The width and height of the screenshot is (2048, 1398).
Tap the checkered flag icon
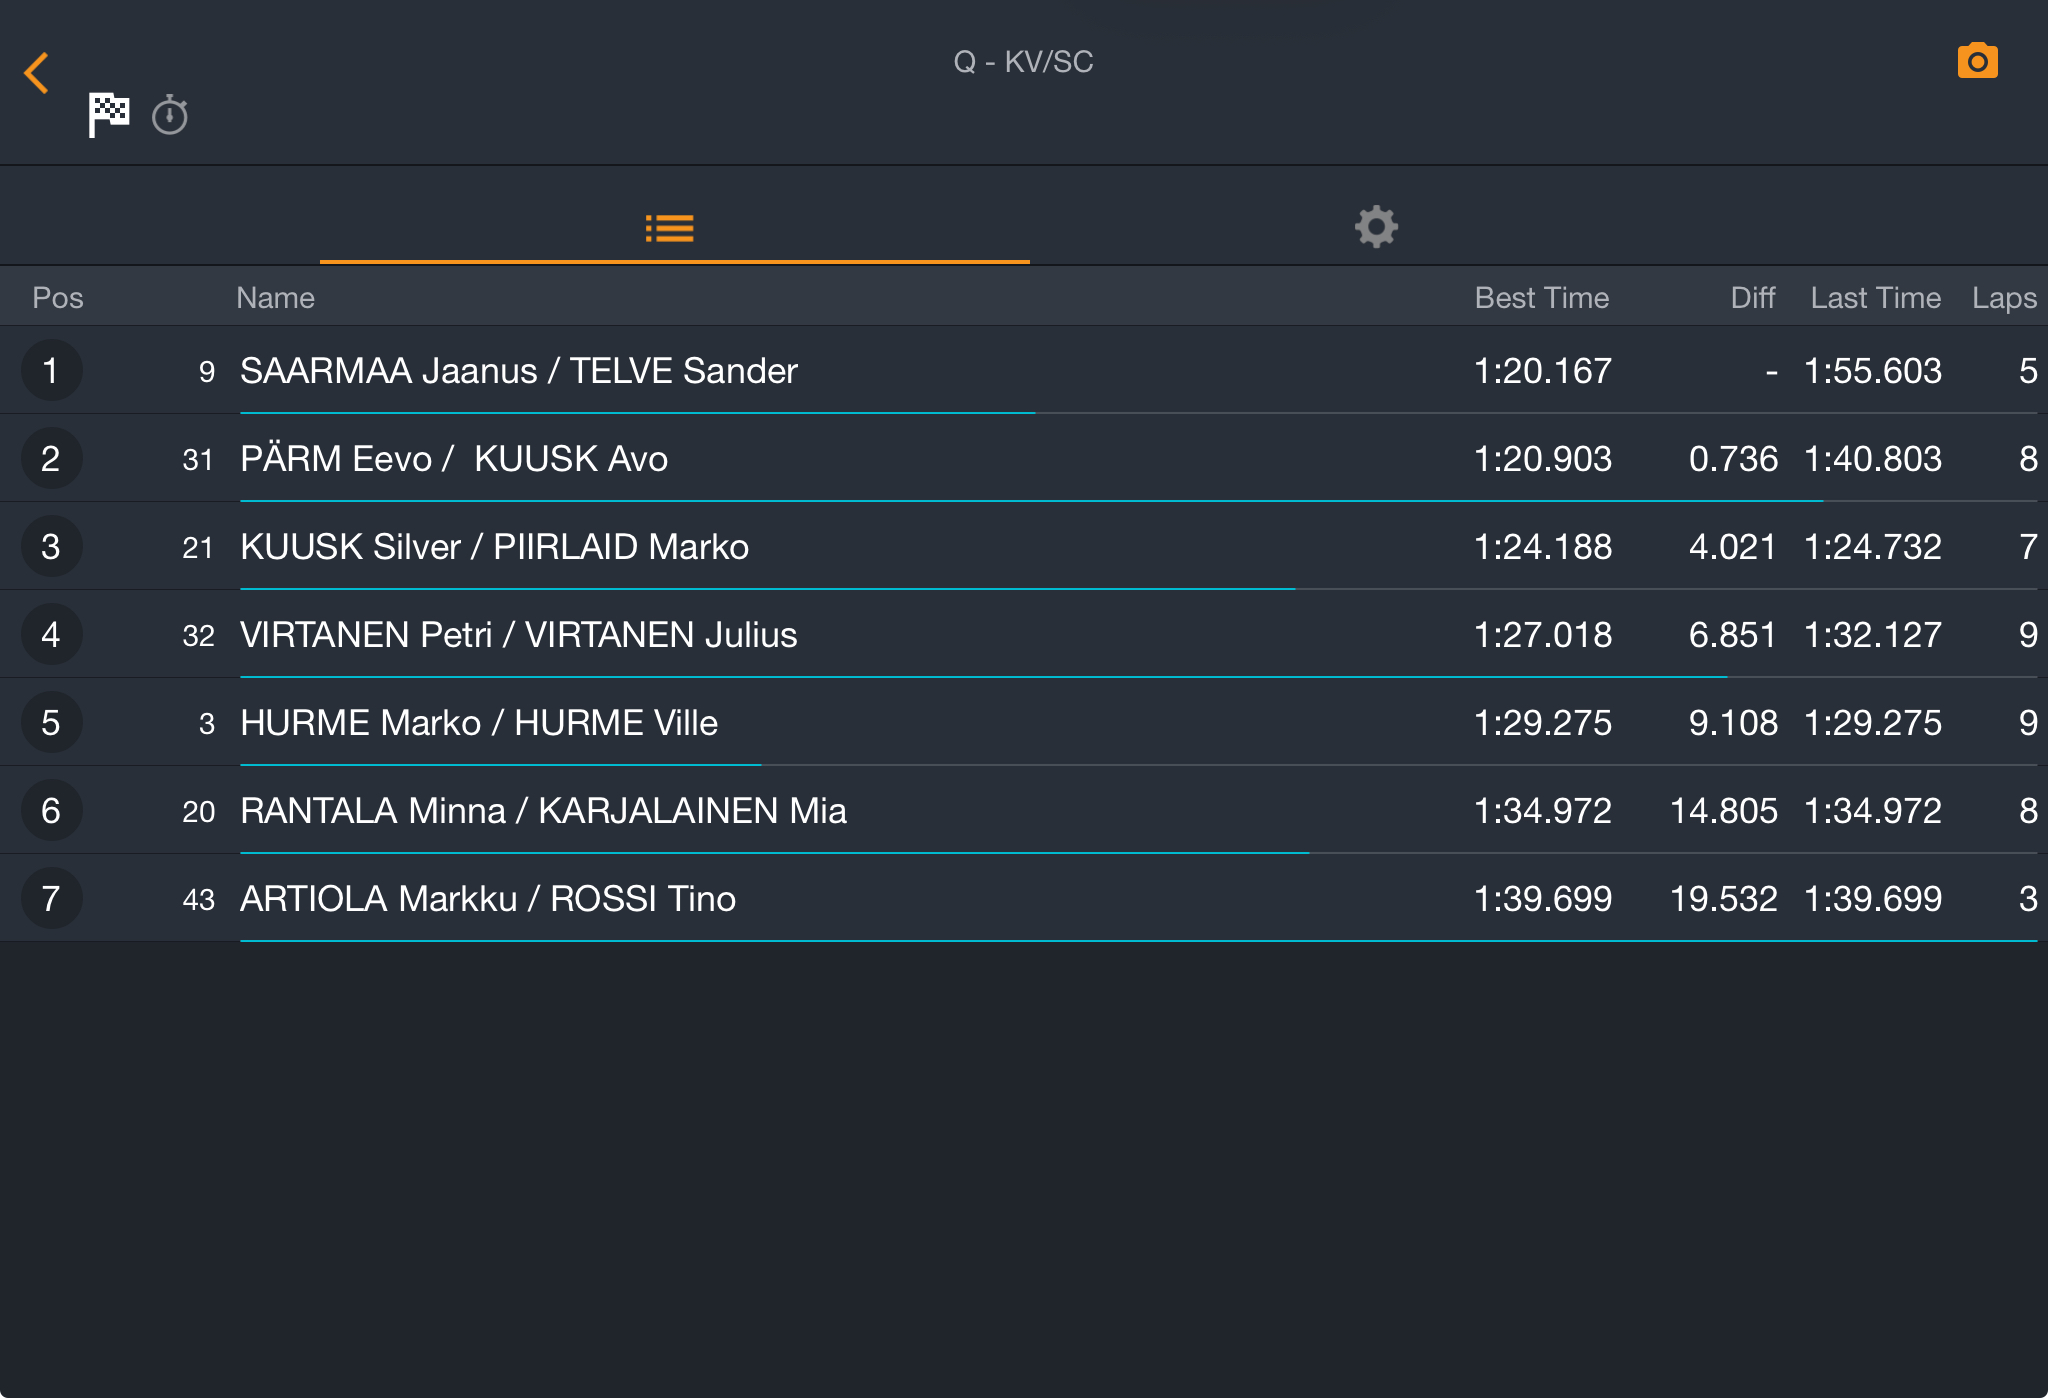coord(109,114)
